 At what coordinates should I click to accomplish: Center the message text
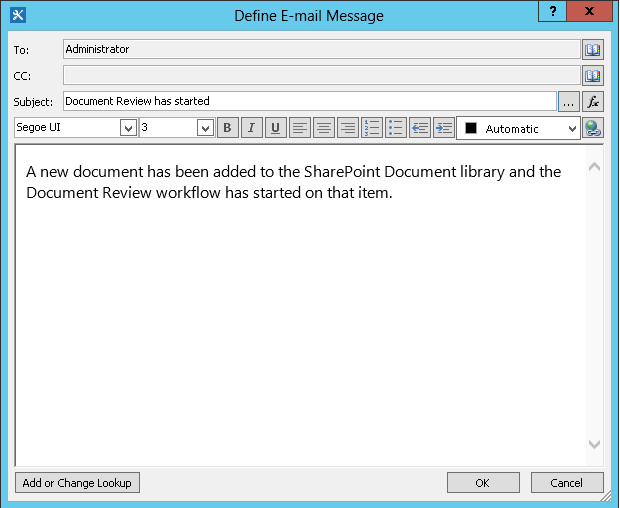click(324, 128)
